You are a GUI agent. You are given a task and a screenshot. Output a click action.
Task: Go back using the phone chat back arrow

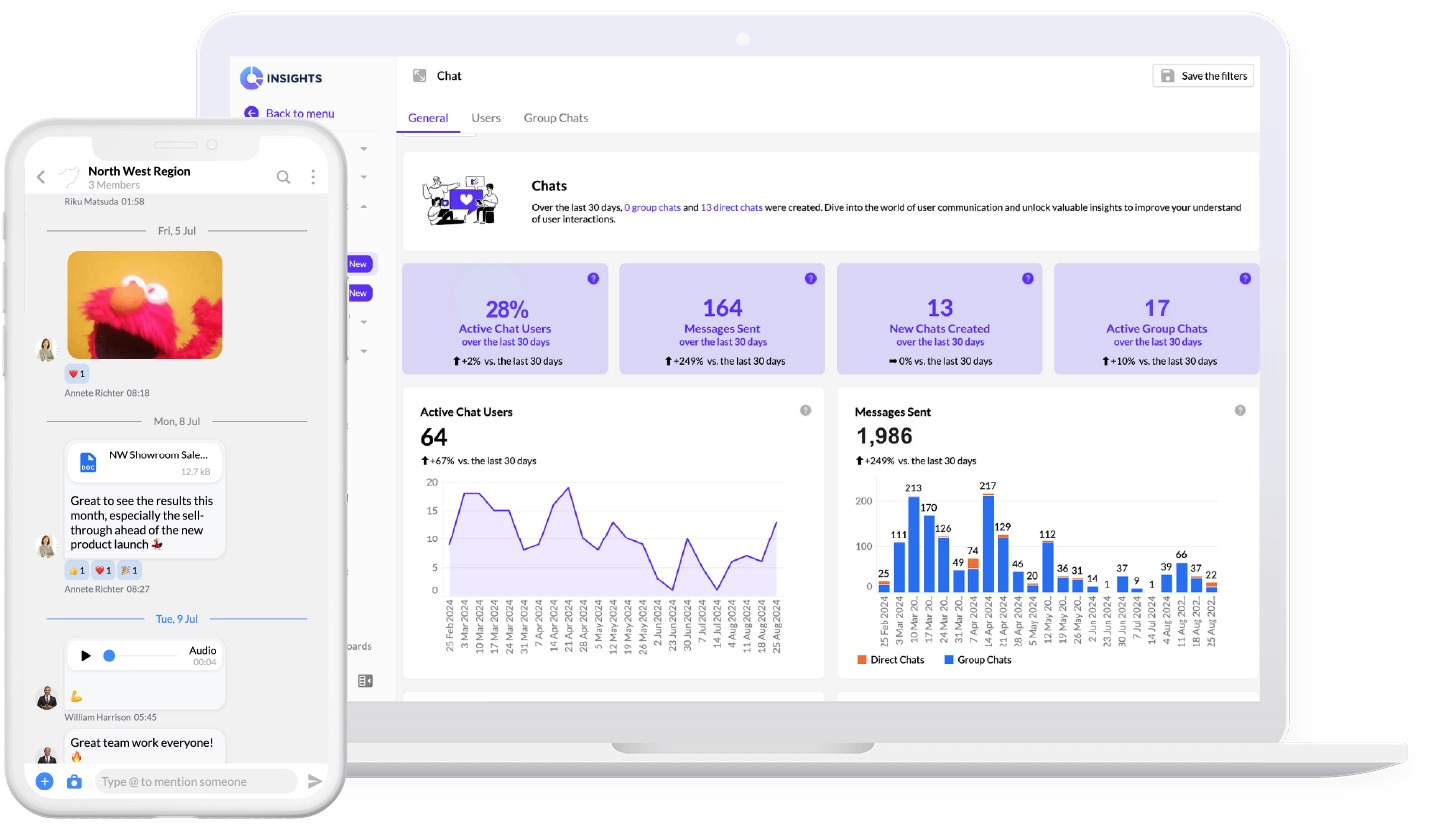pyautogui.click(x=41, y=177)
